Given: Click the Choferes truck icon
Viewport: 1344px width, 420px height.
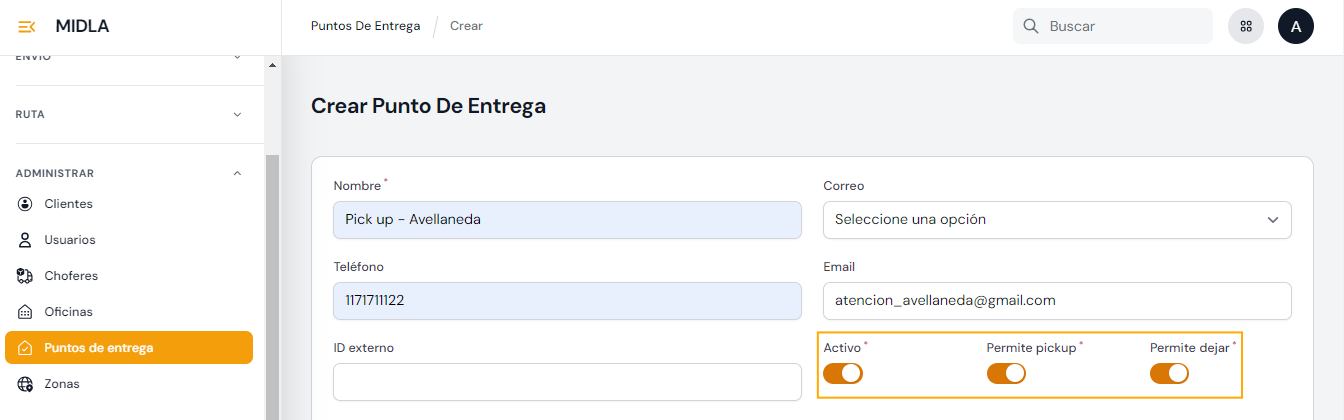Looking at the screenshot, I should tap(26, 276).
